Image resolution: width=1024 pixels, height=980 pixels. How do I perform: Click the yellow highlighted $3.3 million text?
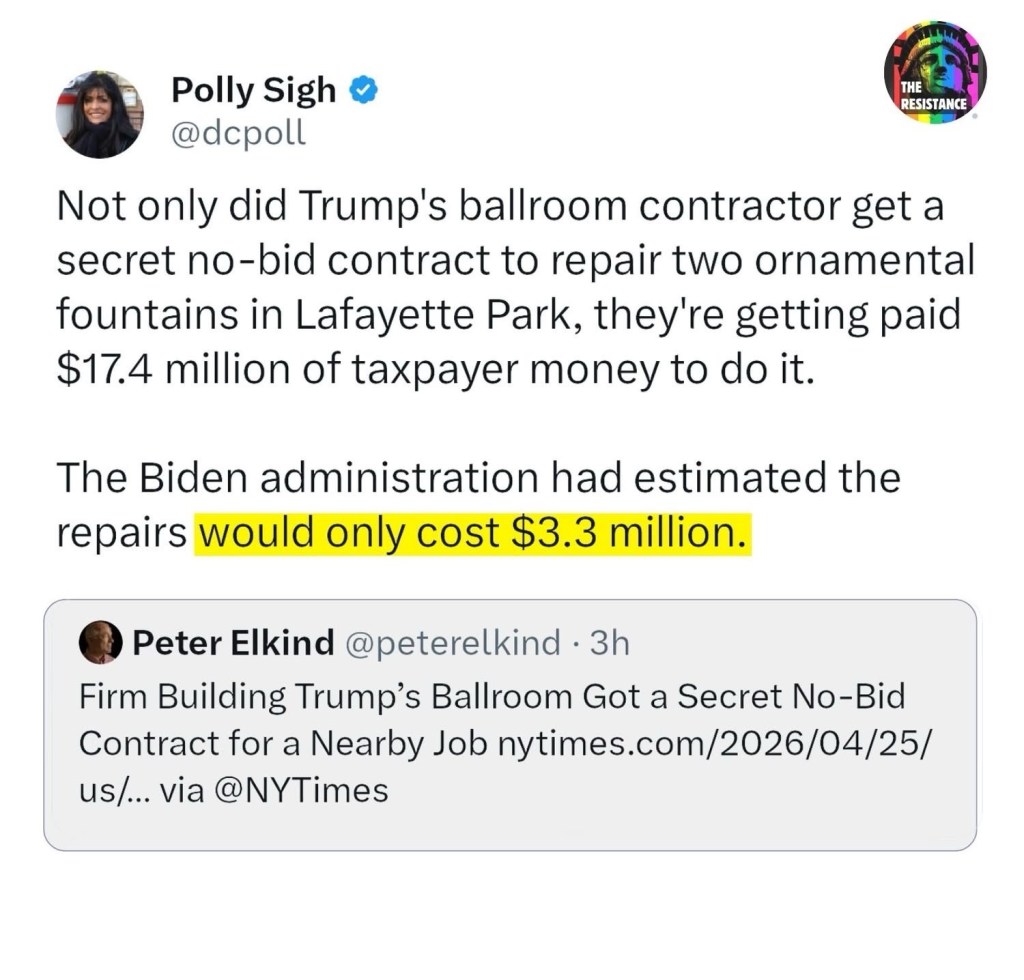point(472,533)
